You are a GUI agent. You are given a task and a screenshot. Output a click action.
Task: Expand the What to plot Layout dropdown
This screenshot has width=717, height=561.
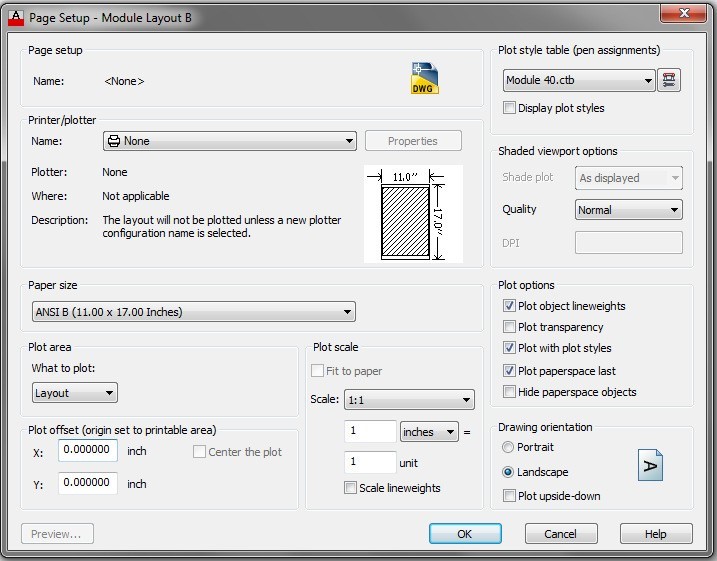click(74, 393)
